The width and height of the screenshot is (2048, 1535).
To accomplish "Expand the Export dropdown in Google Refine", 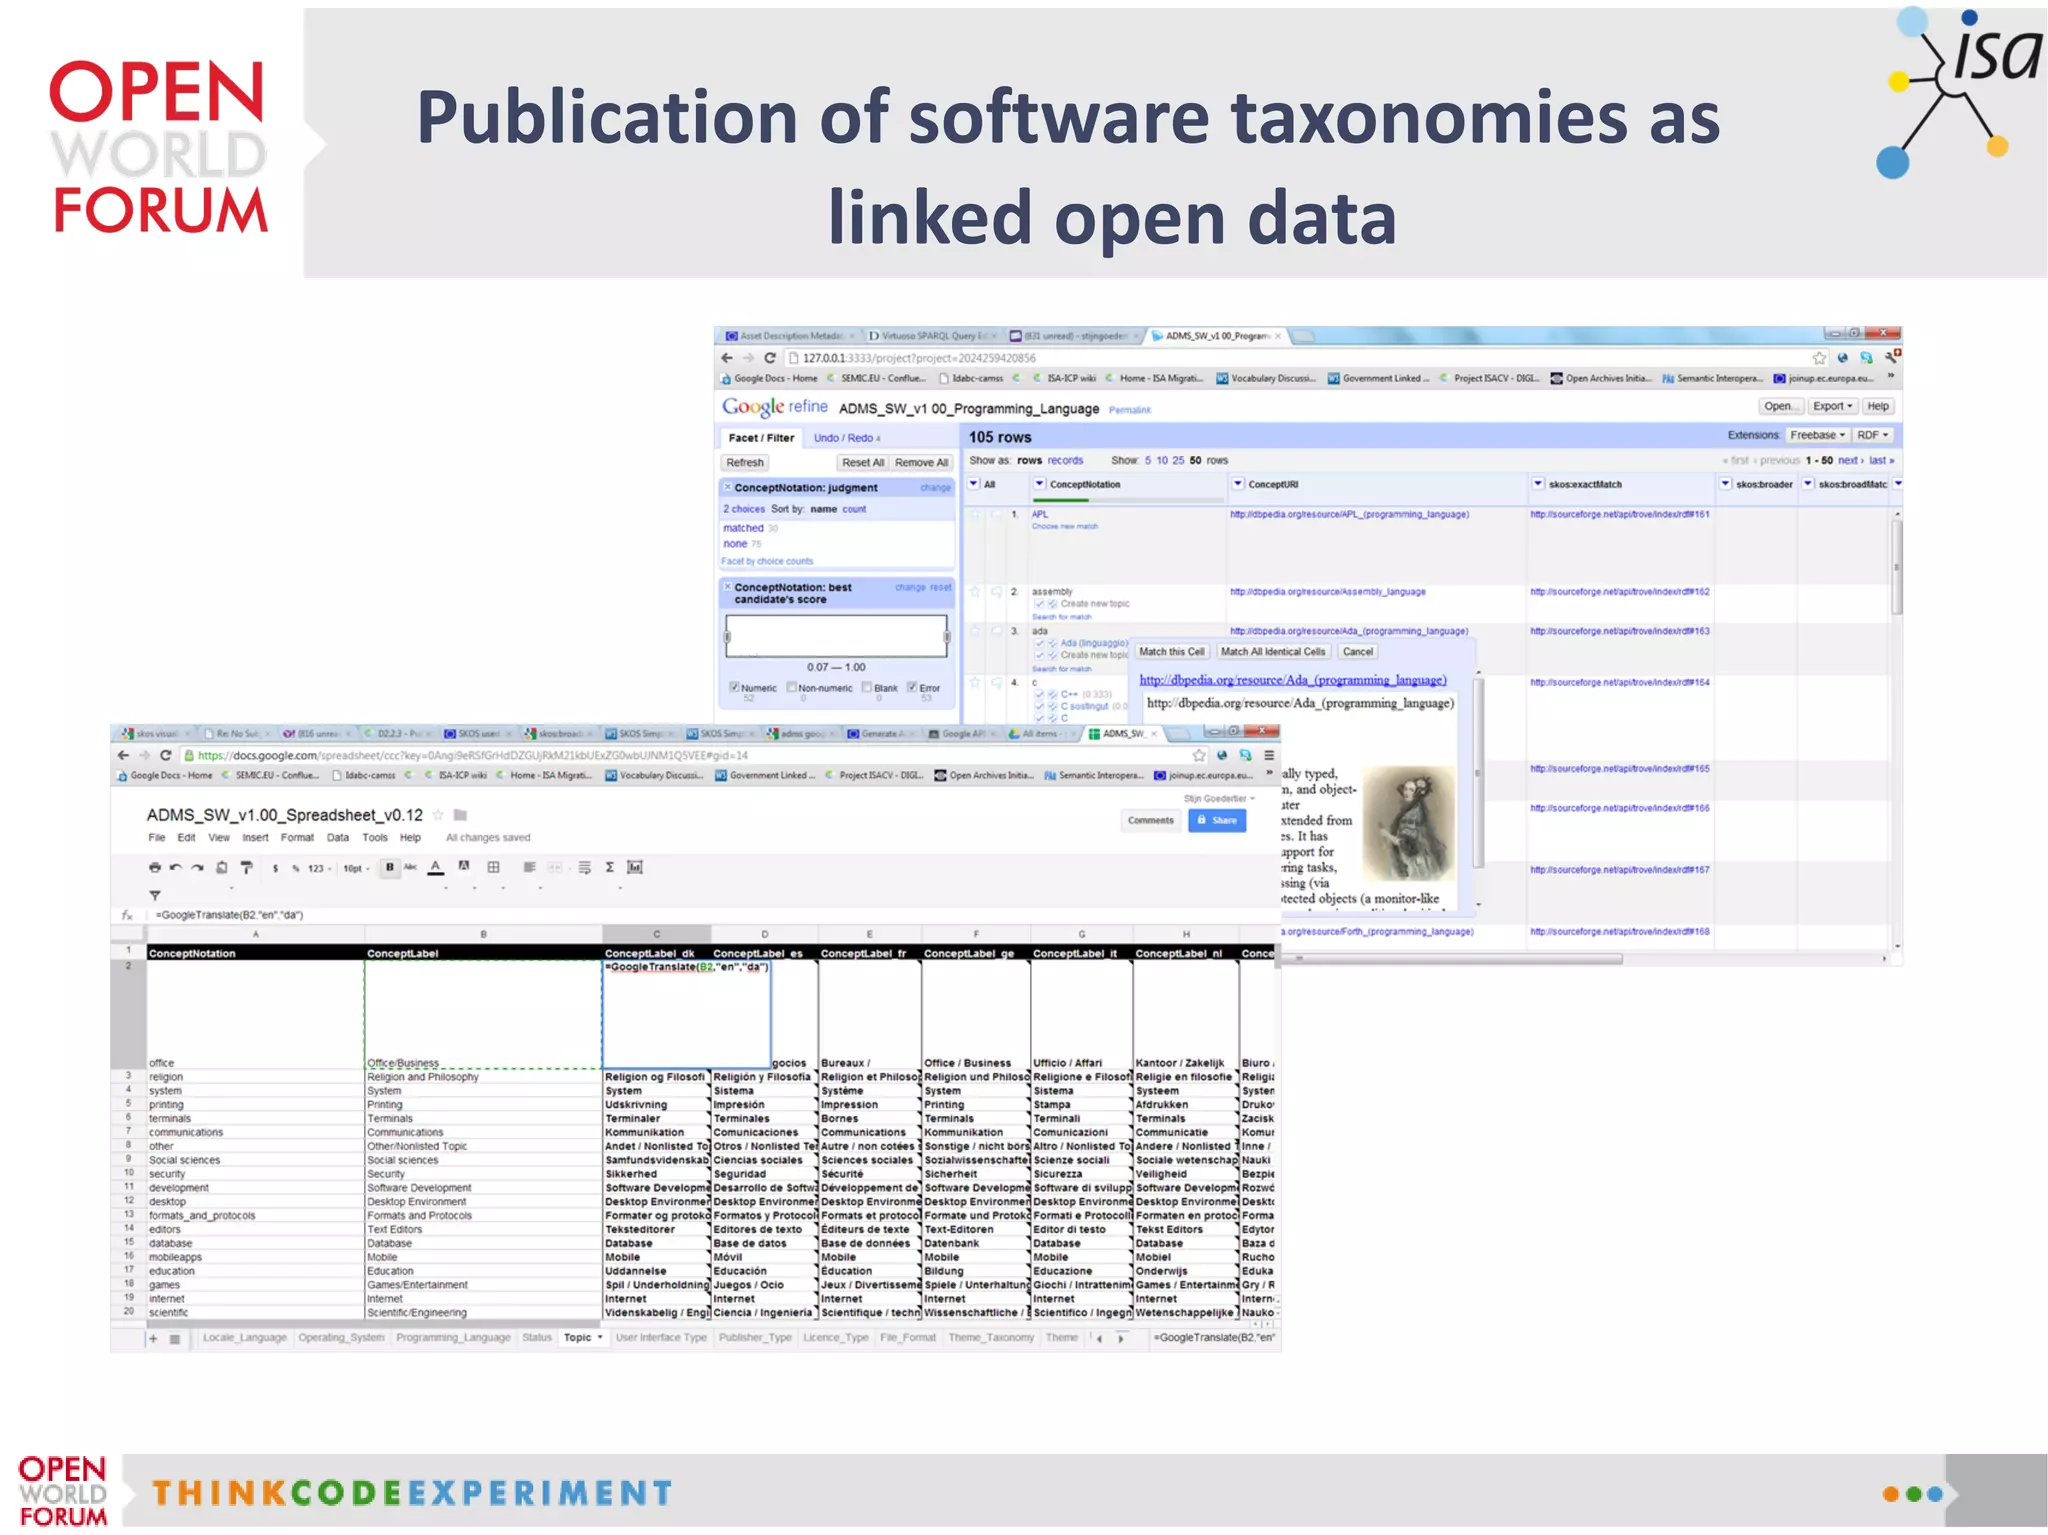I will 1832,406.
